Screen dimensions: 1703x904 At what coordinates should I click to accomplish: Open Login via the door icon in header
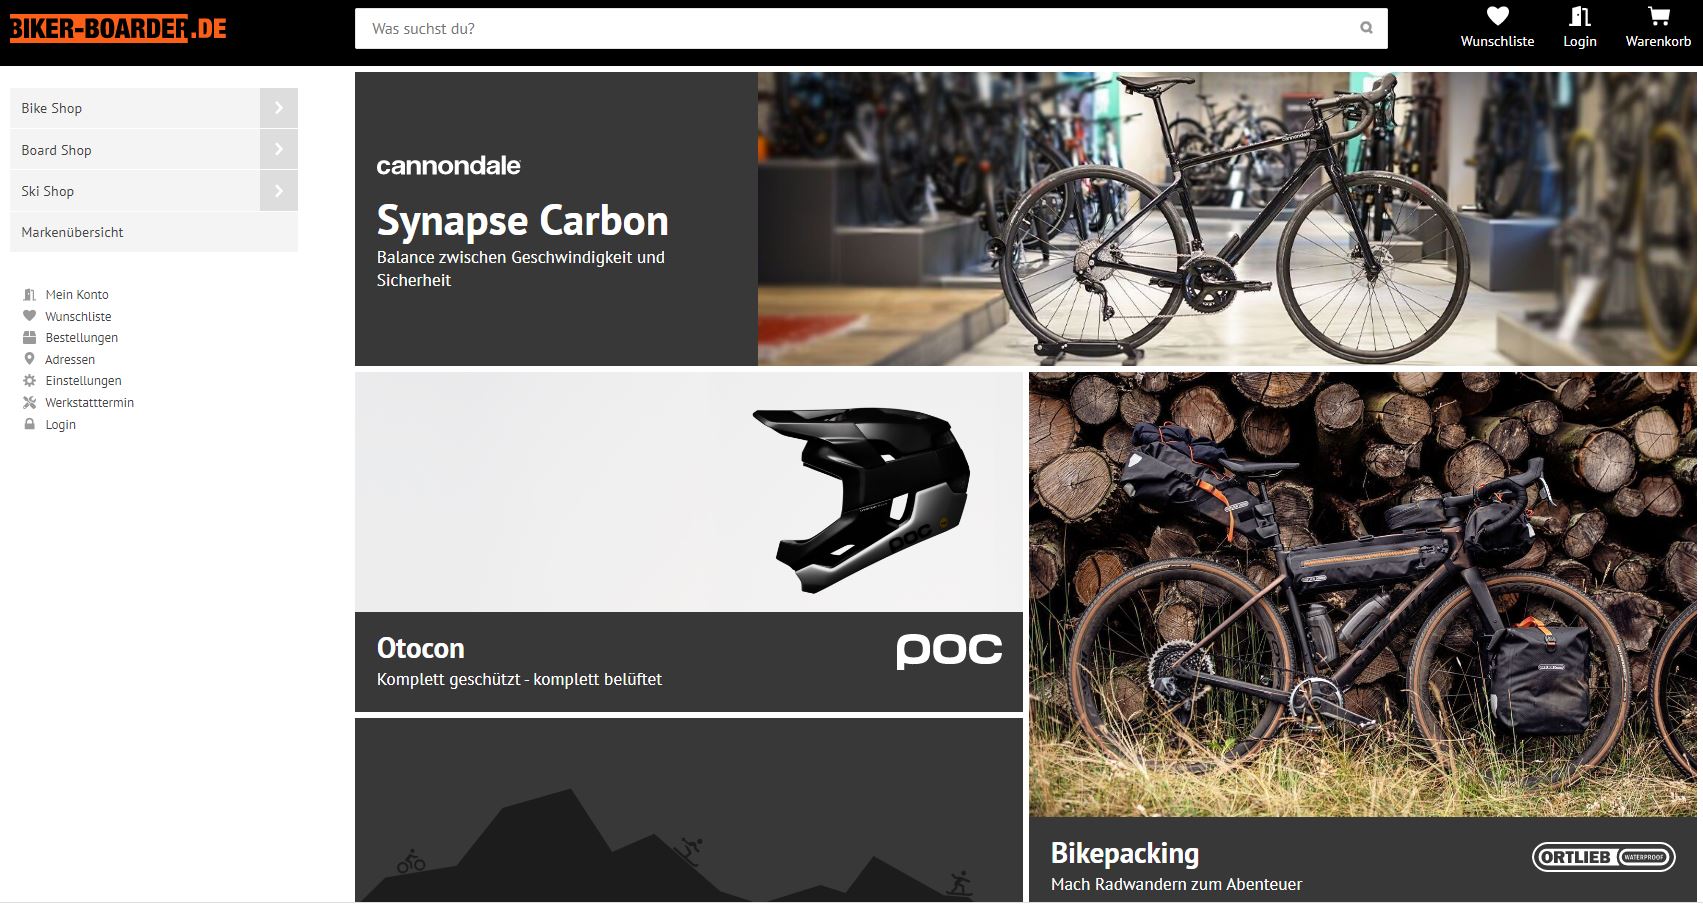(x=1579, y=17)
